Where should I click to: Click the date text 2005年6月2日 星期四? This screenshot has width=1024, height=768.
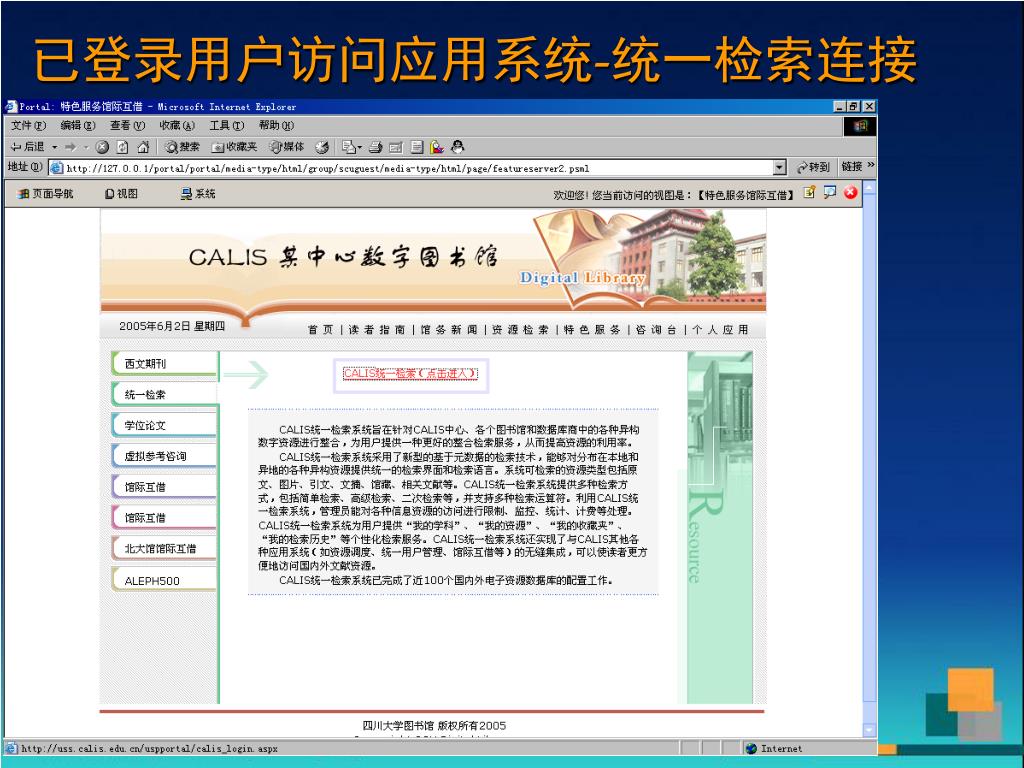point(172,326)
